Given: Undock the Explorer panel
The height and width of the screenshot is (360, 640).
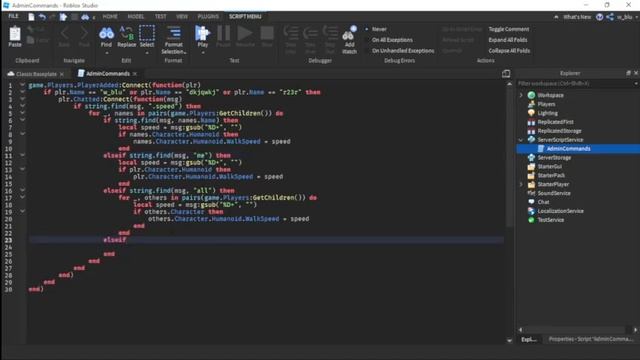Looking at the screenshot, I should coord(628,73).
